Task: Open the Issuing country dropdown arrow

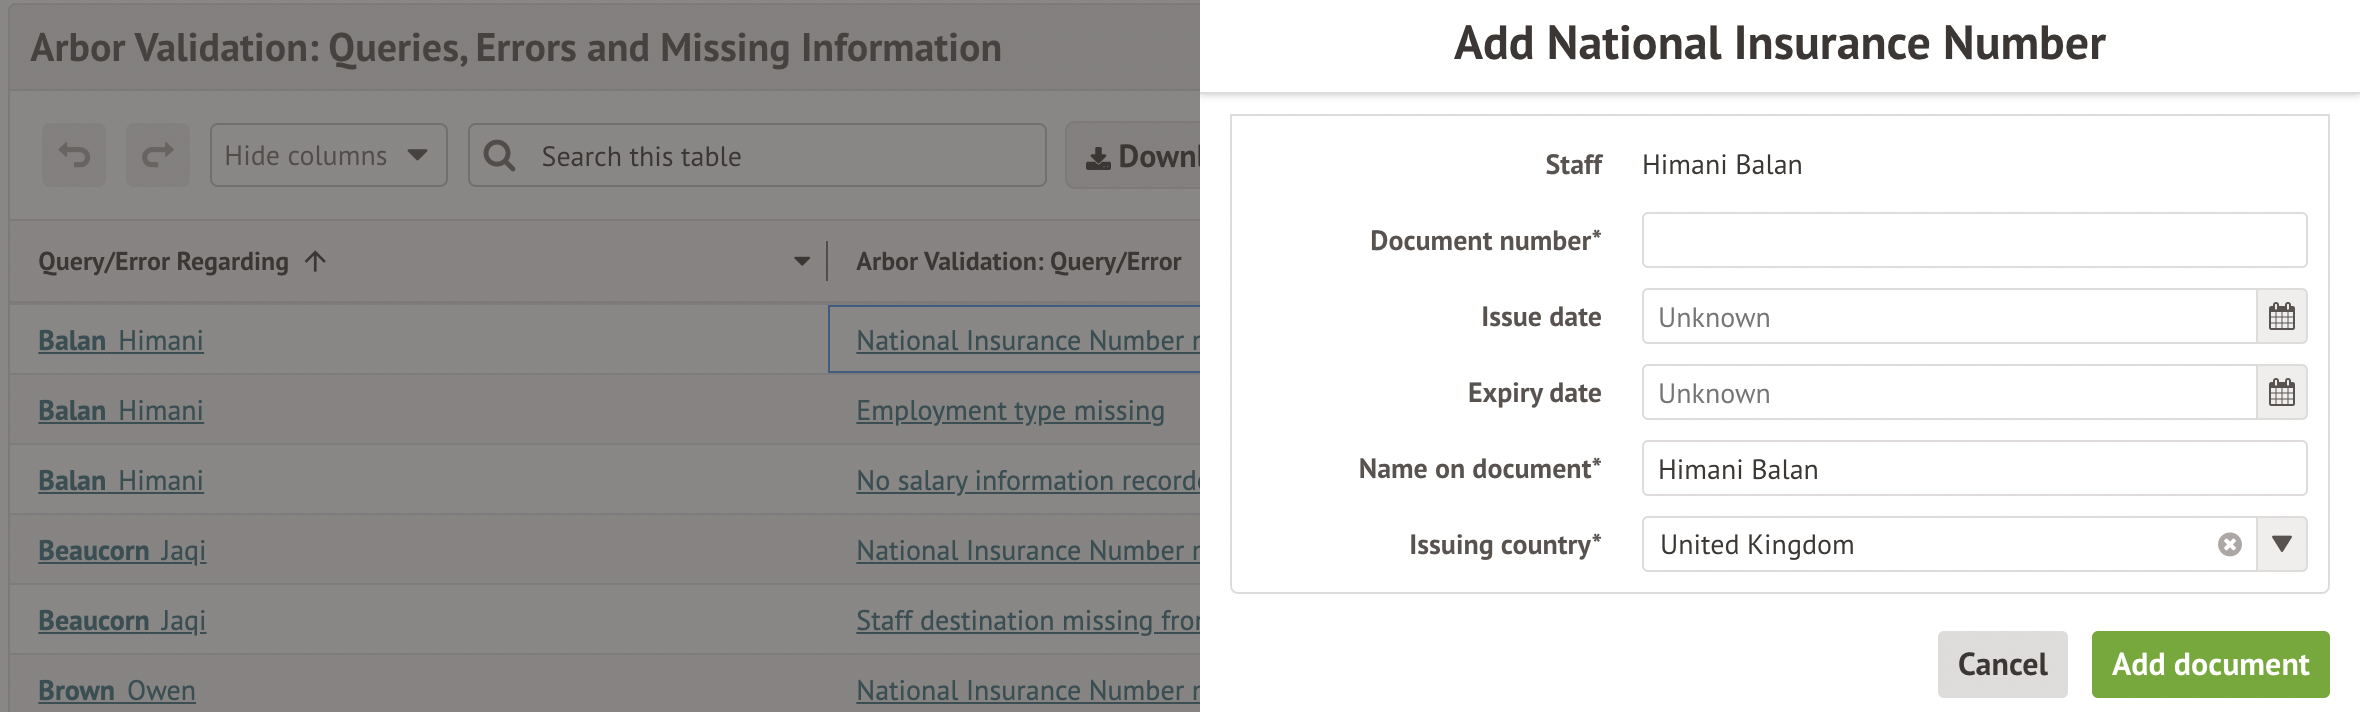Action: point(2281,544)
